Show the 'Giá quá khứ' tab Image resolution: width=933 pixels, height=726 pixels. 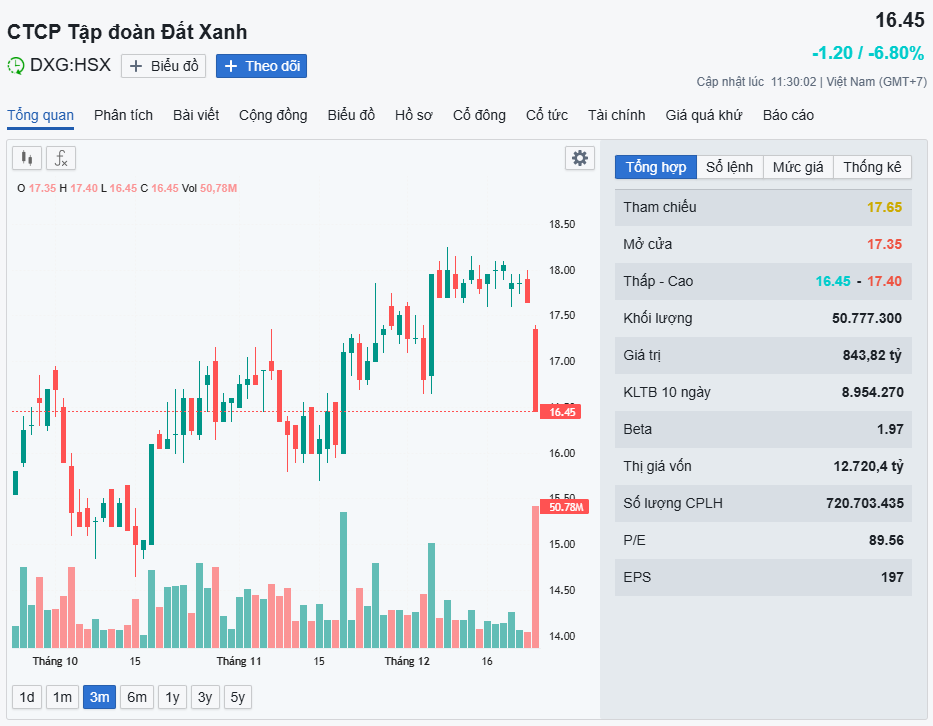(x=704, y=115)
